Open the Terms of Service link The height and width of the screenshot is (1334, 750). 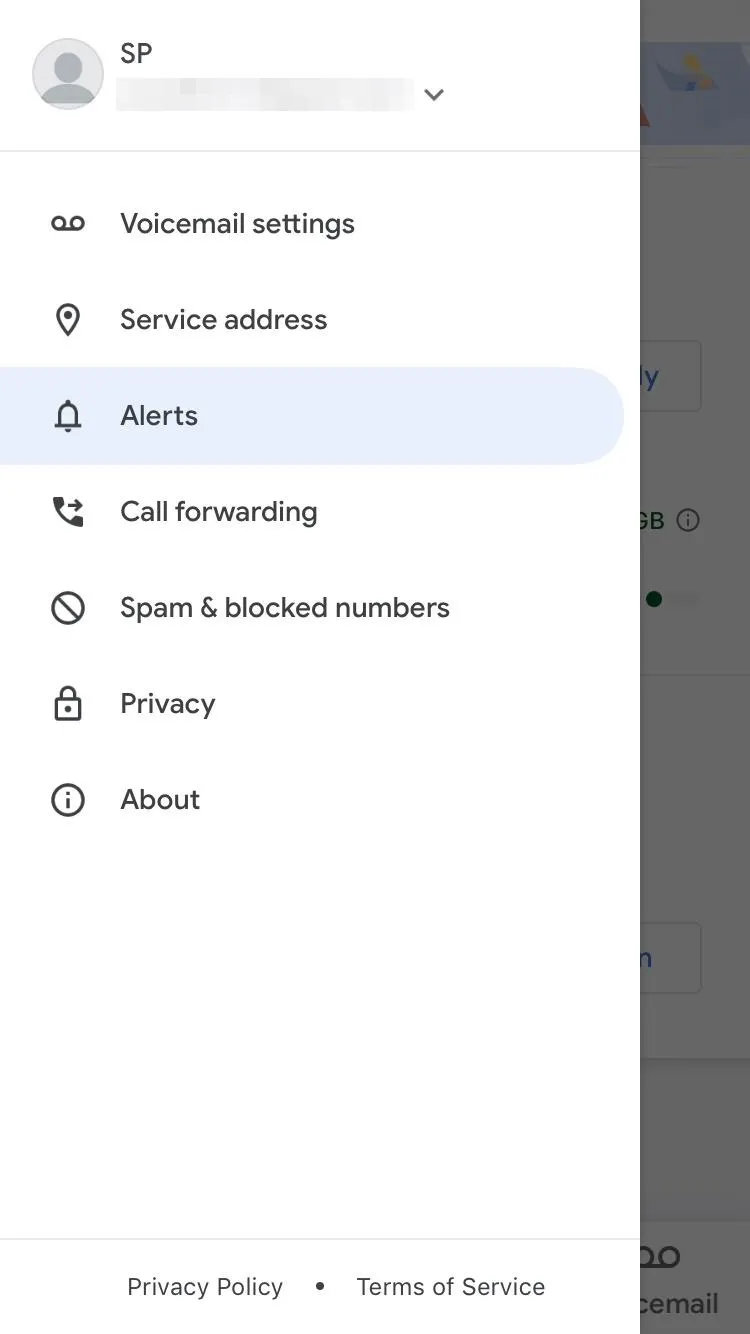[x=451, y=1287]
